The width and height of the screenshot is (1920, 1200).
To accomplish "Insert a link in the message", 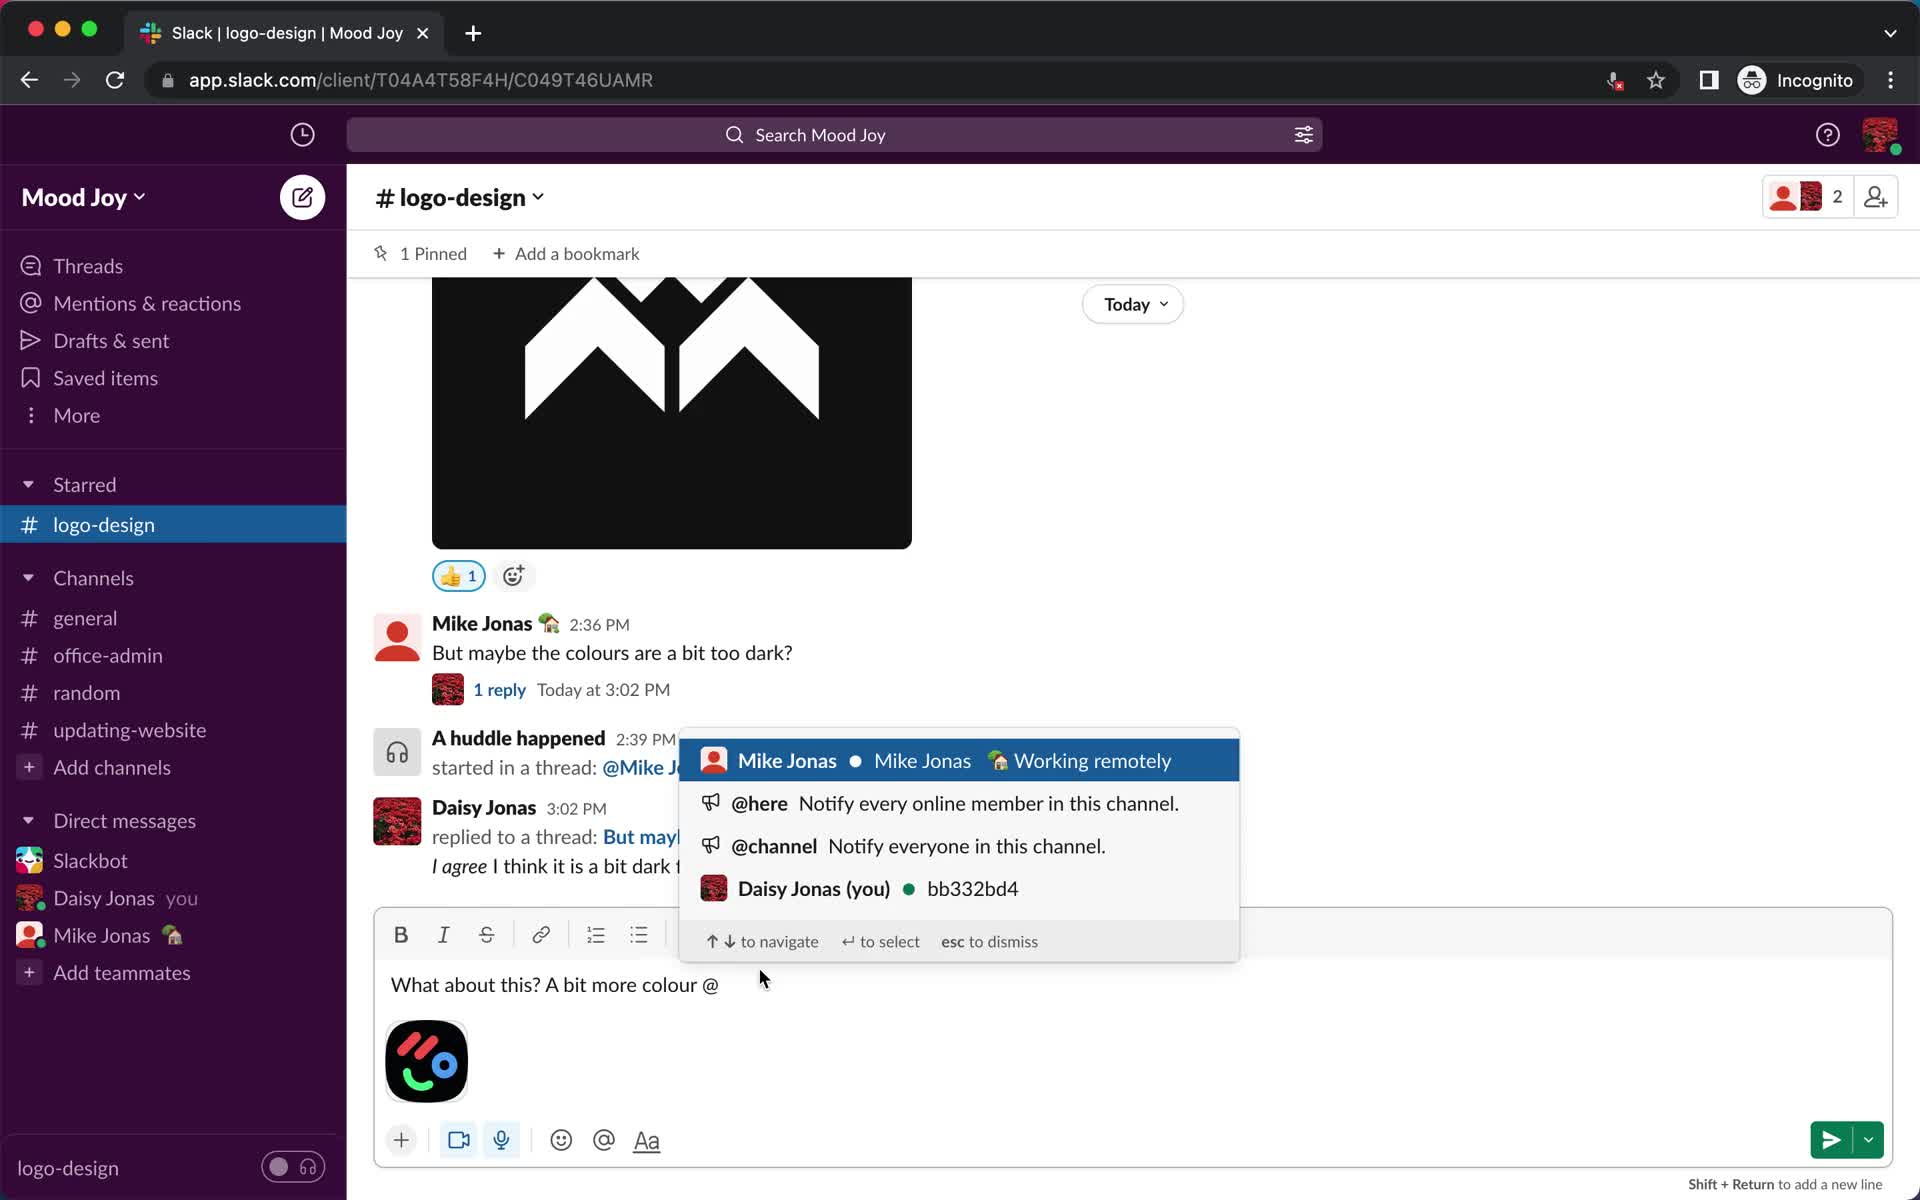I will [x=541, y=935].
